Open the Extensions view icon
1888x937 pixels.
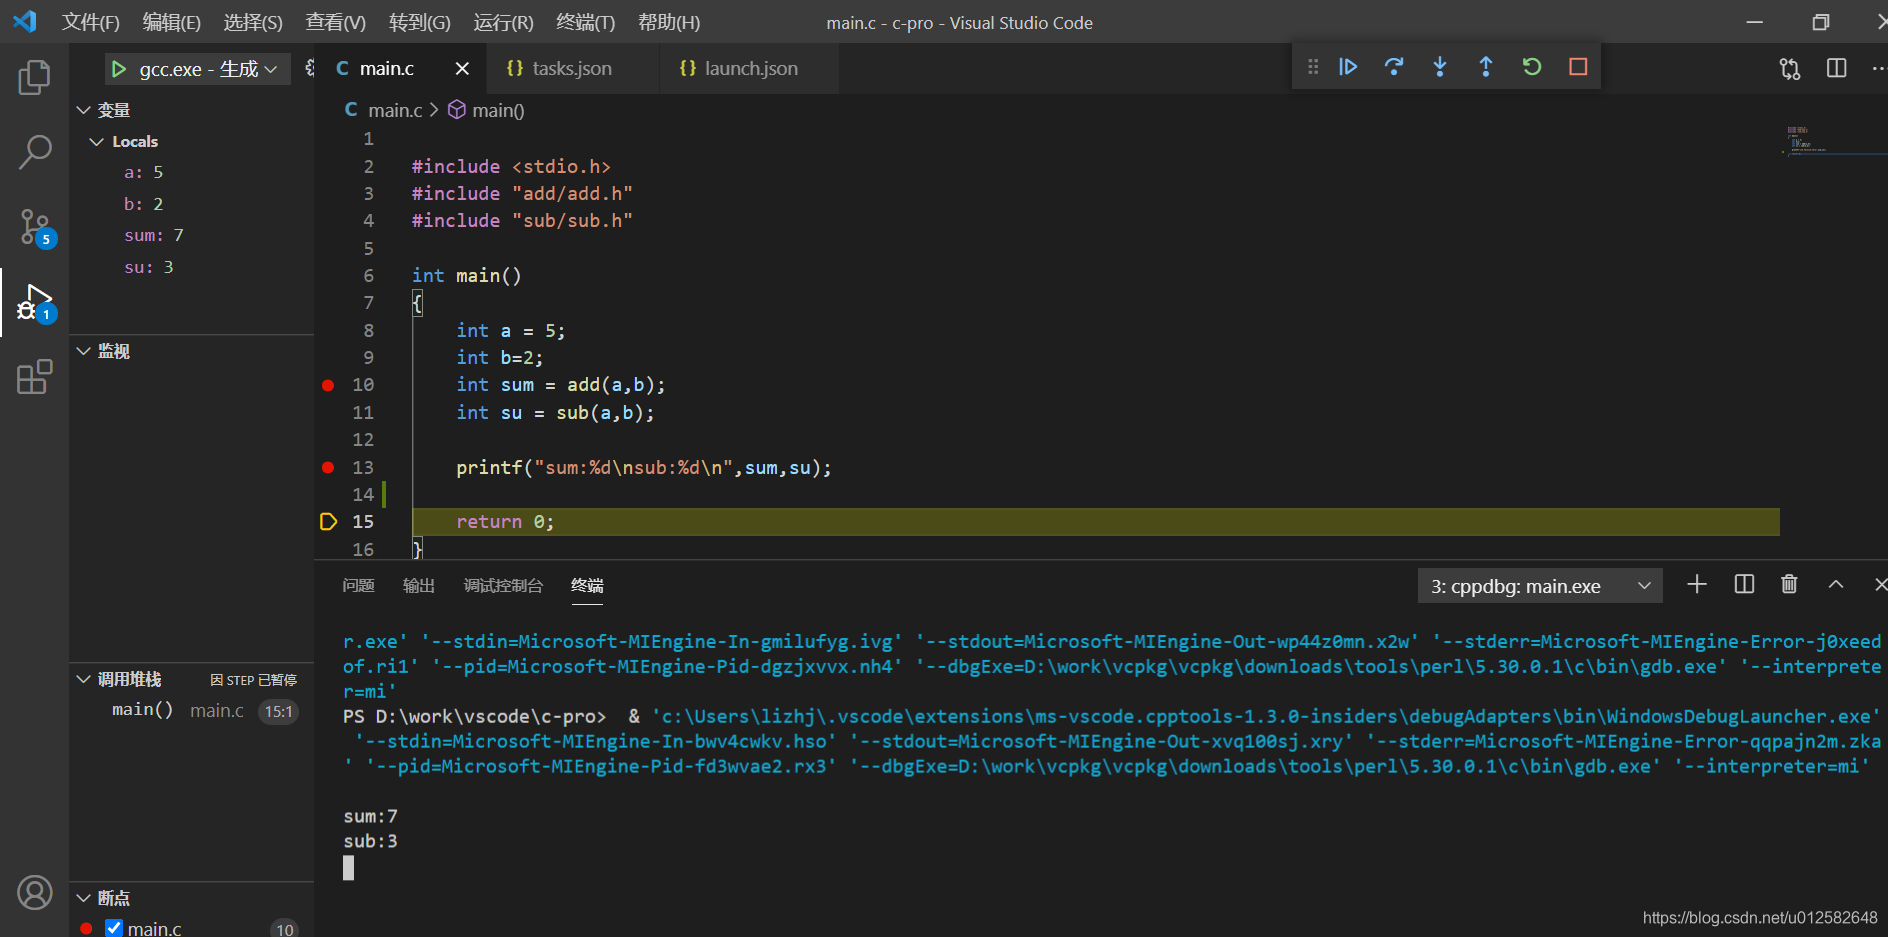coord(34,377)
